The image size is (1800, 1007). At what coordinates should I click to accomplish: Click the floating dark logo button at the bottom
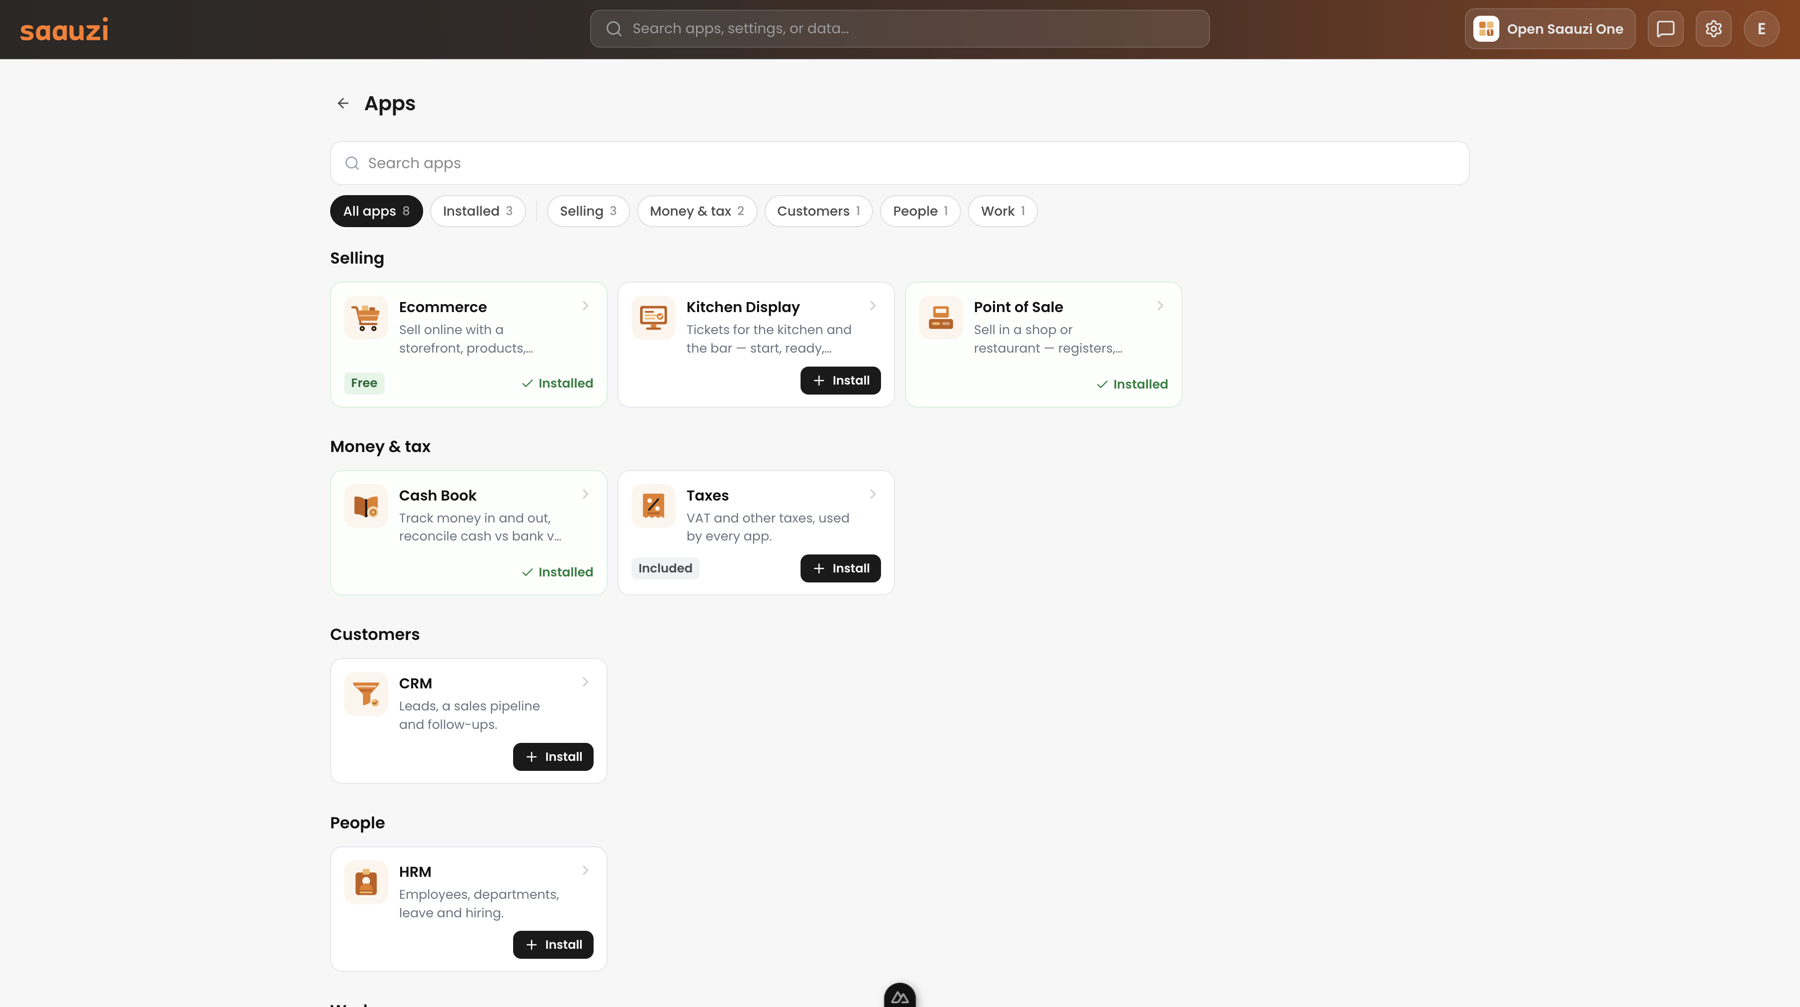coord(900,996)
